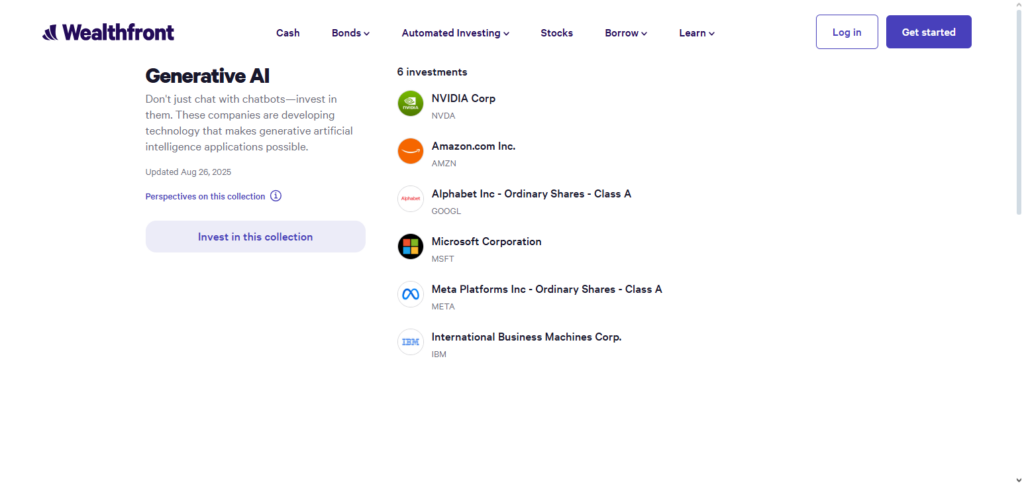Select Amazon.com Inc. investment name
The height and width of the screenshot is (485, 1024).
click(473, 146)
